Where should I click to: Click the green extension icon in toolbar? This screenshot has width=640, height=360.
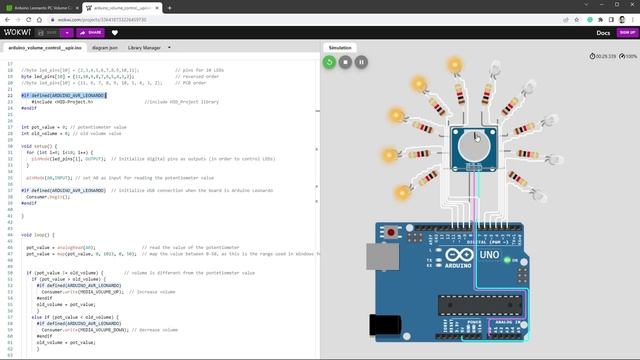[590, 20]
